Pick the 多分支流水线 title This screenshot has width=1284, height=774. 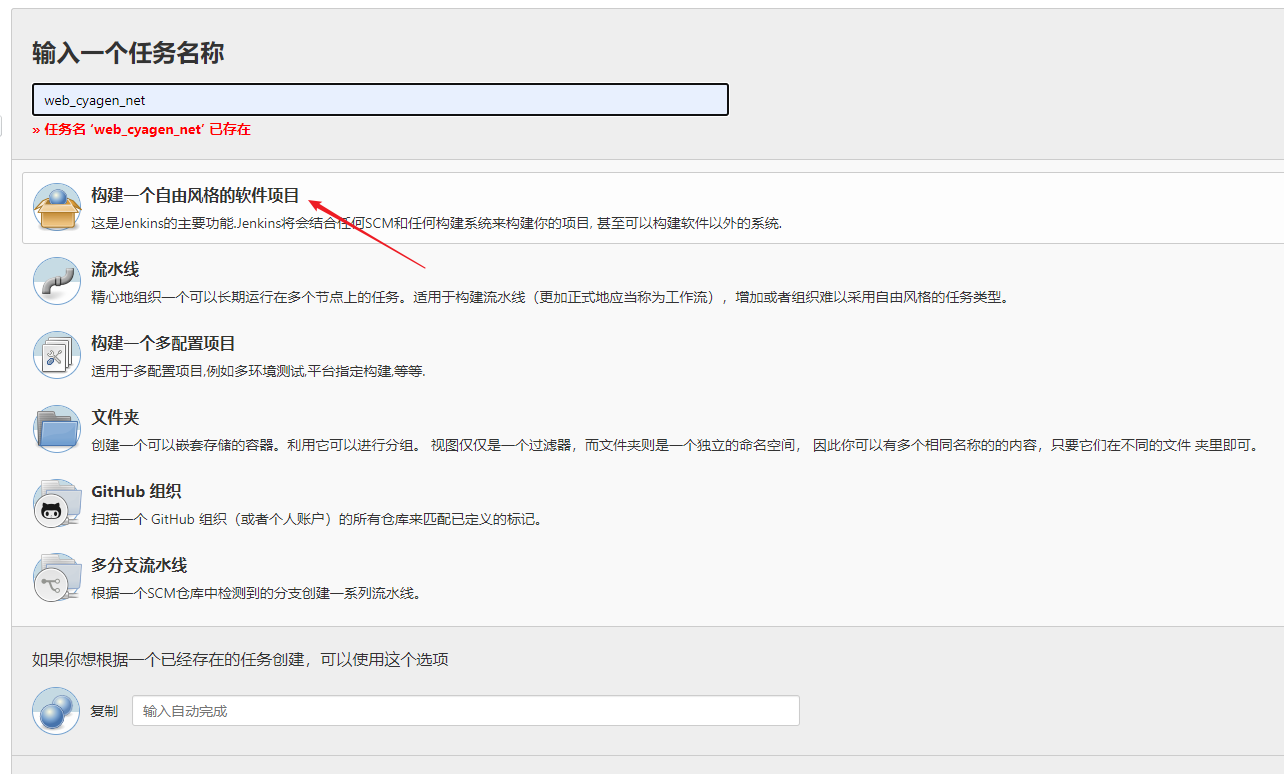point(139,566)
